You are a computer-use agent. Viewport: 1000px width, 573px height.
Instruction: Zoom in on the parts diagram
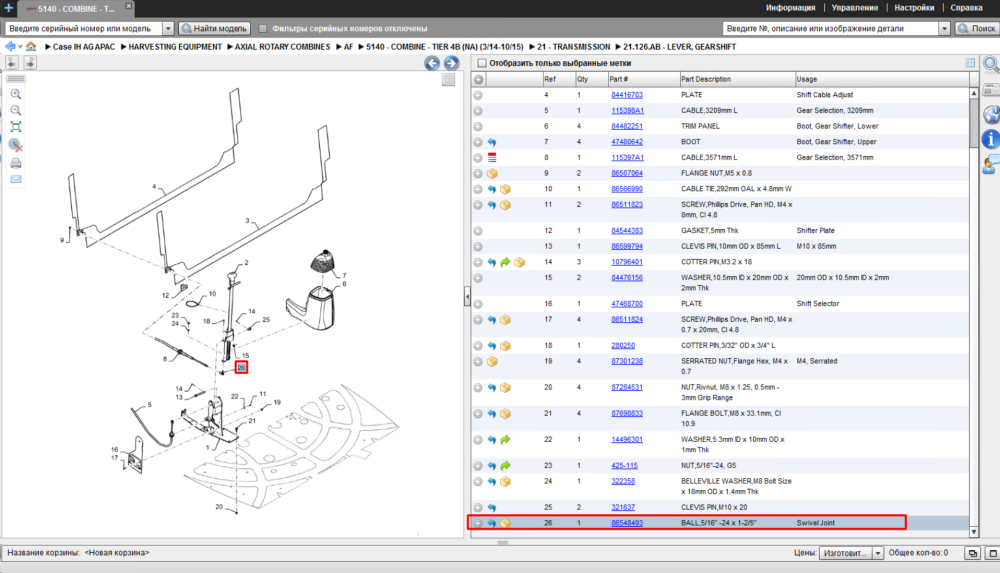(x=16, y=94)
